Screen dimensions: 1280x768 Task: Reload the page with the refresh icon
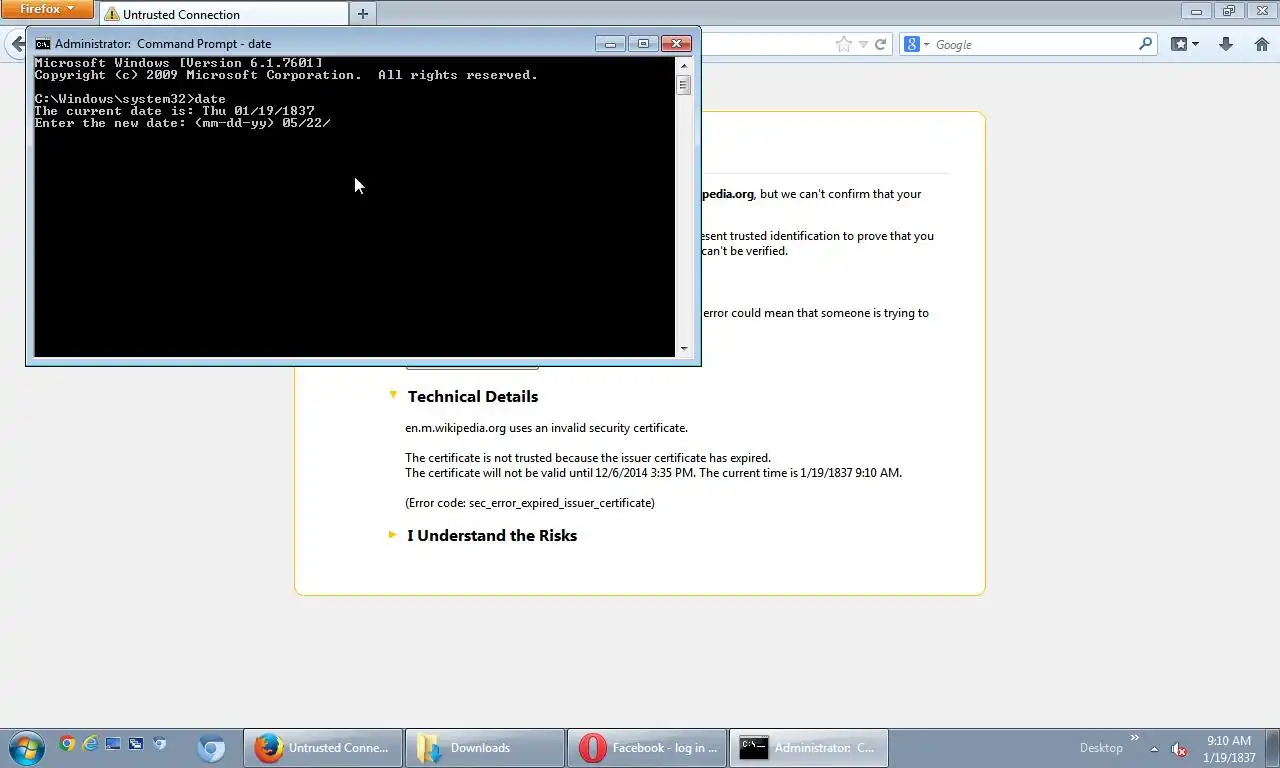point(881,44)
